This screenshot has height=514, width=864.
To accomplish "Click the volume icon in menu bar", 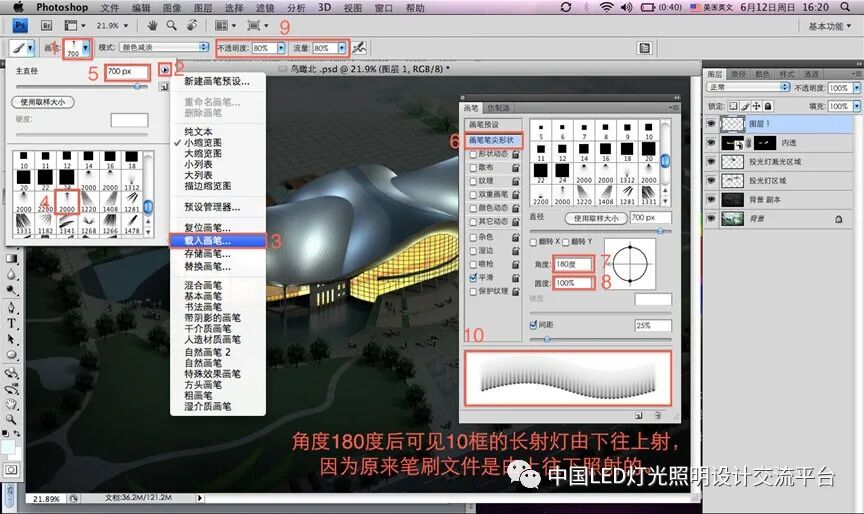I will [x=626, y=7].
